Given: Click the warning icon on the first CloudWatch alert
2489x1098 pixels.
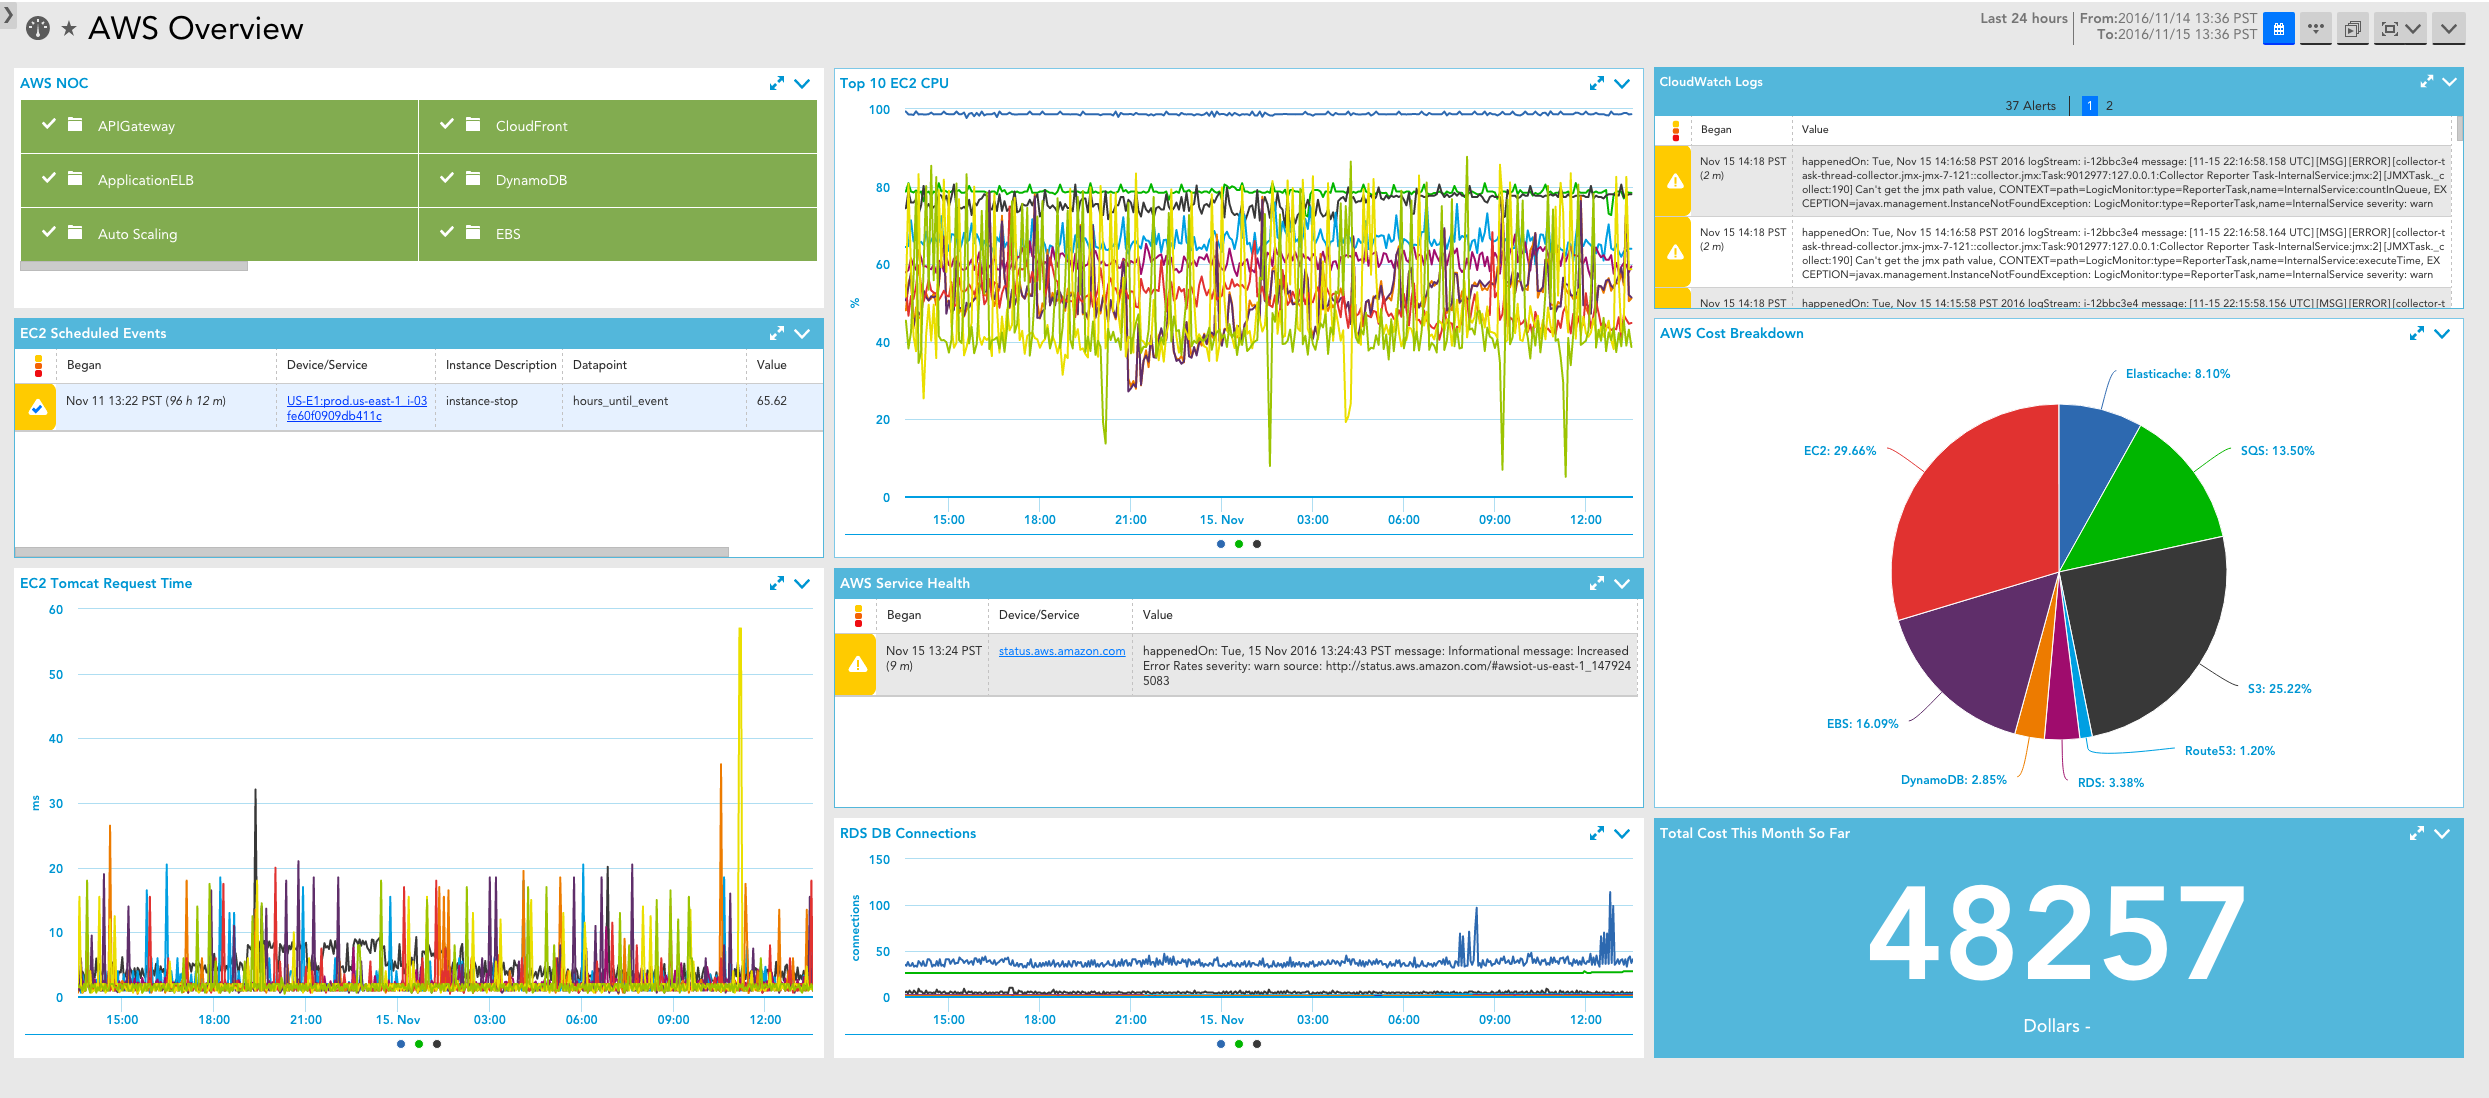Looking at the screenshot, I should pyautogui.click(x=1675, y=181).
